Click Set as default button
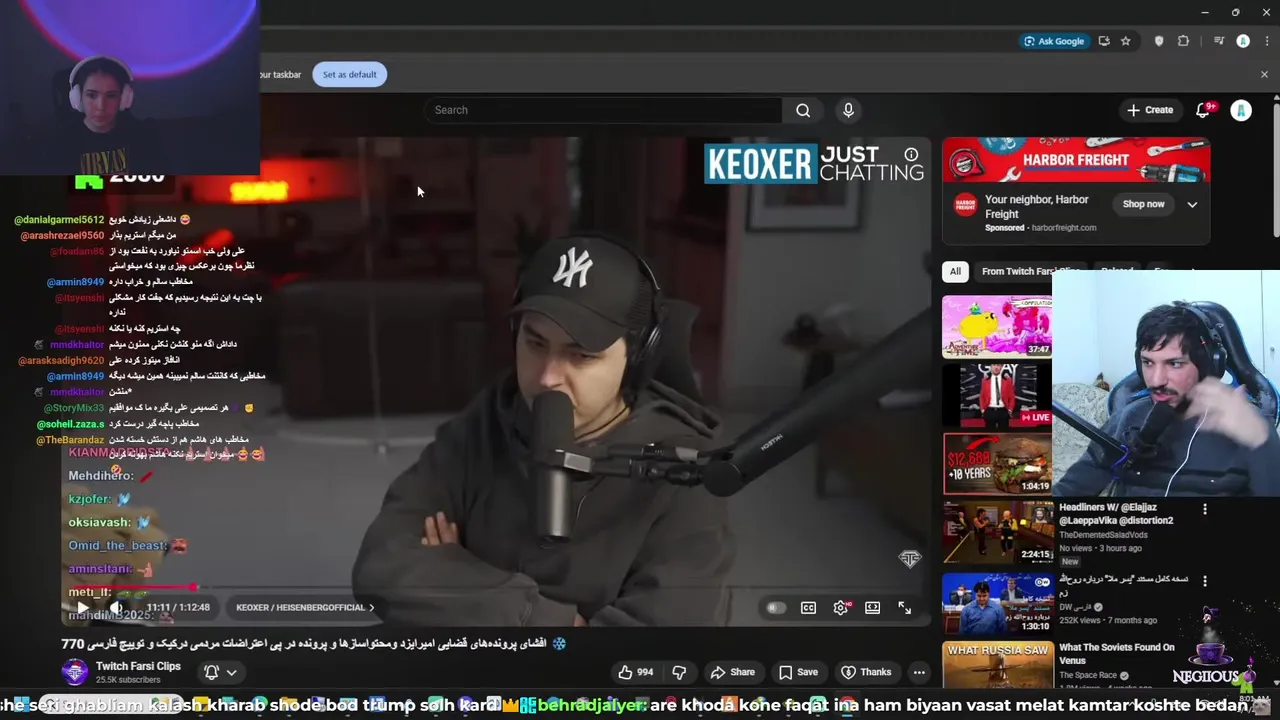The width and height of the screenshot is (1280, 720). 349,74
